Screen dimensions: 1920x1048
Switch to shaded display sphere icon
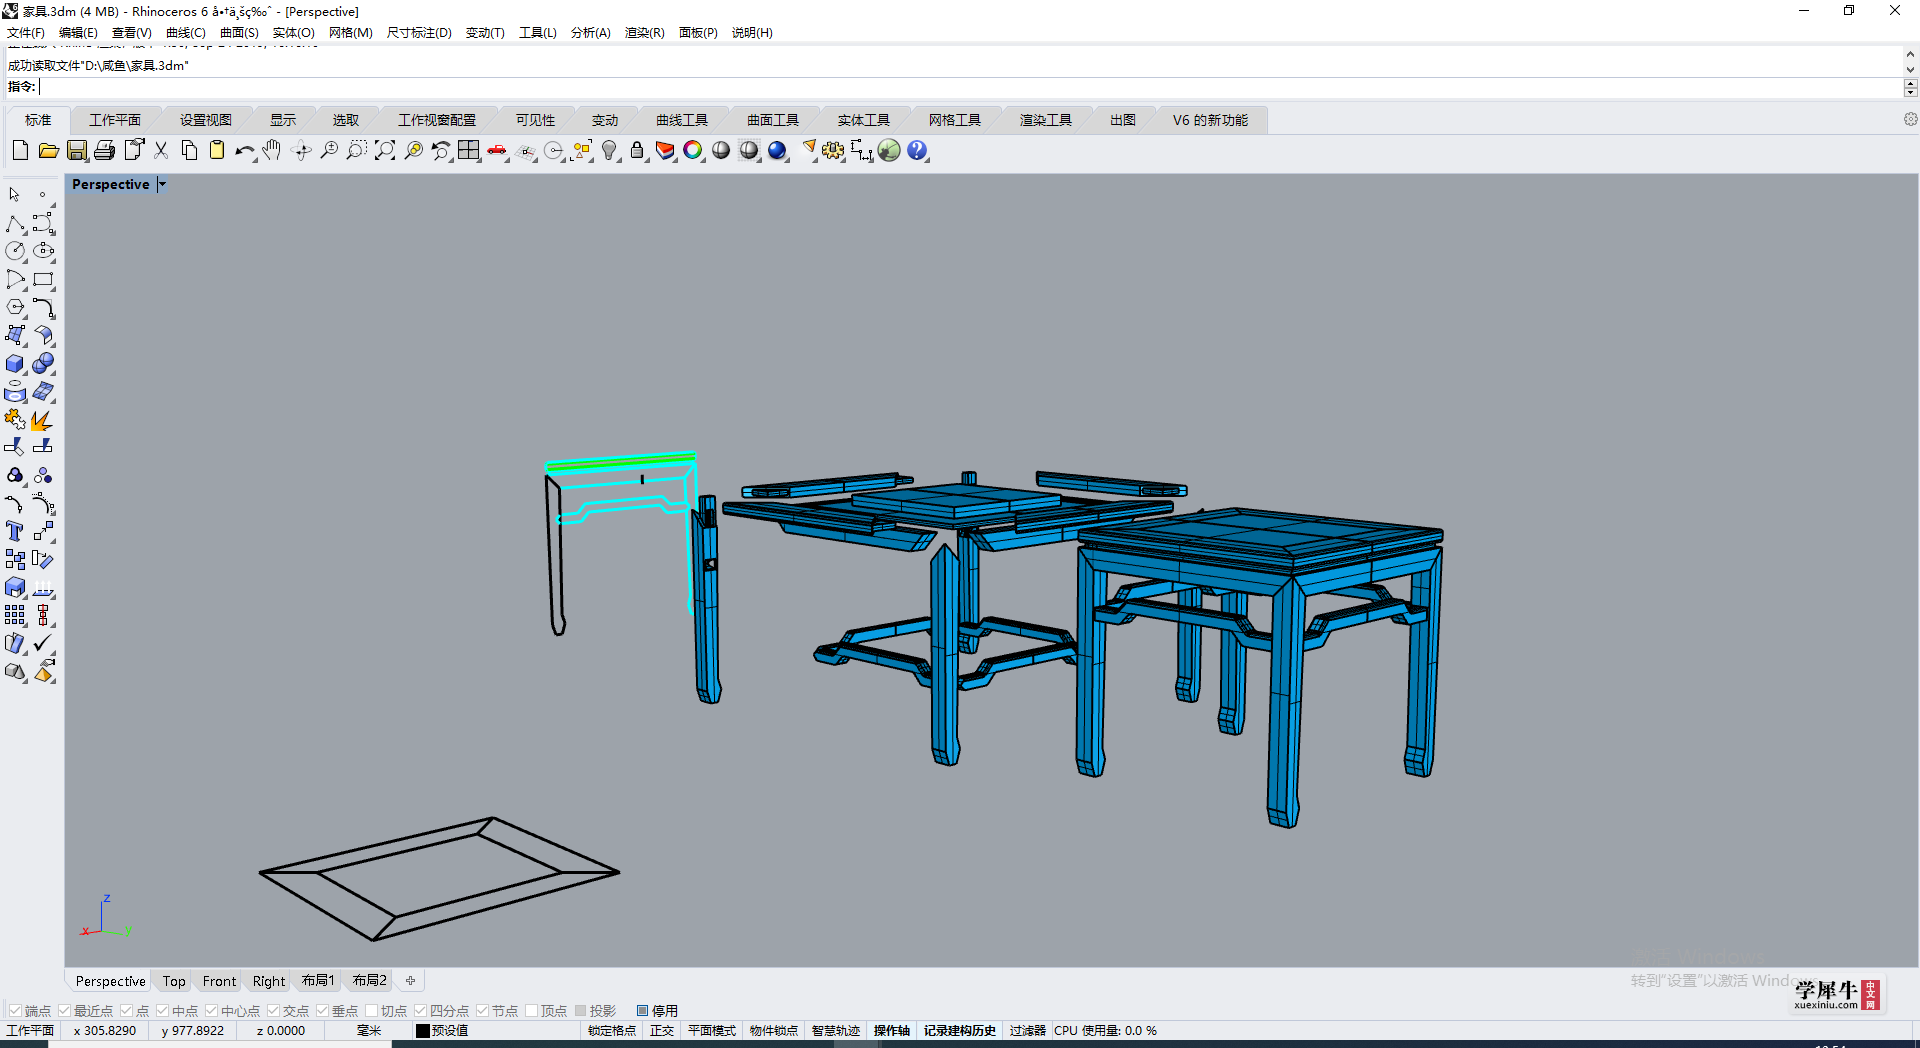pyautogui.click(x=721, y=151)
